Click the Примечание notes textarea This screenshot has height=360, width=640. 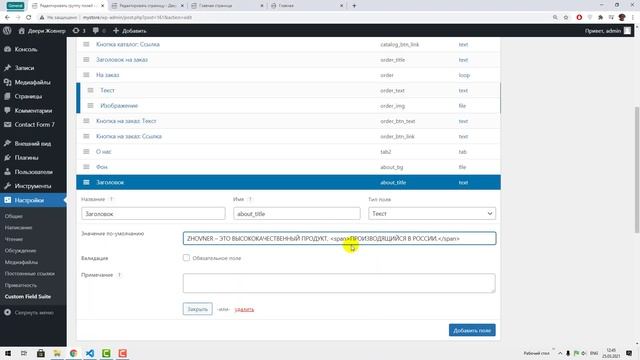339,283
